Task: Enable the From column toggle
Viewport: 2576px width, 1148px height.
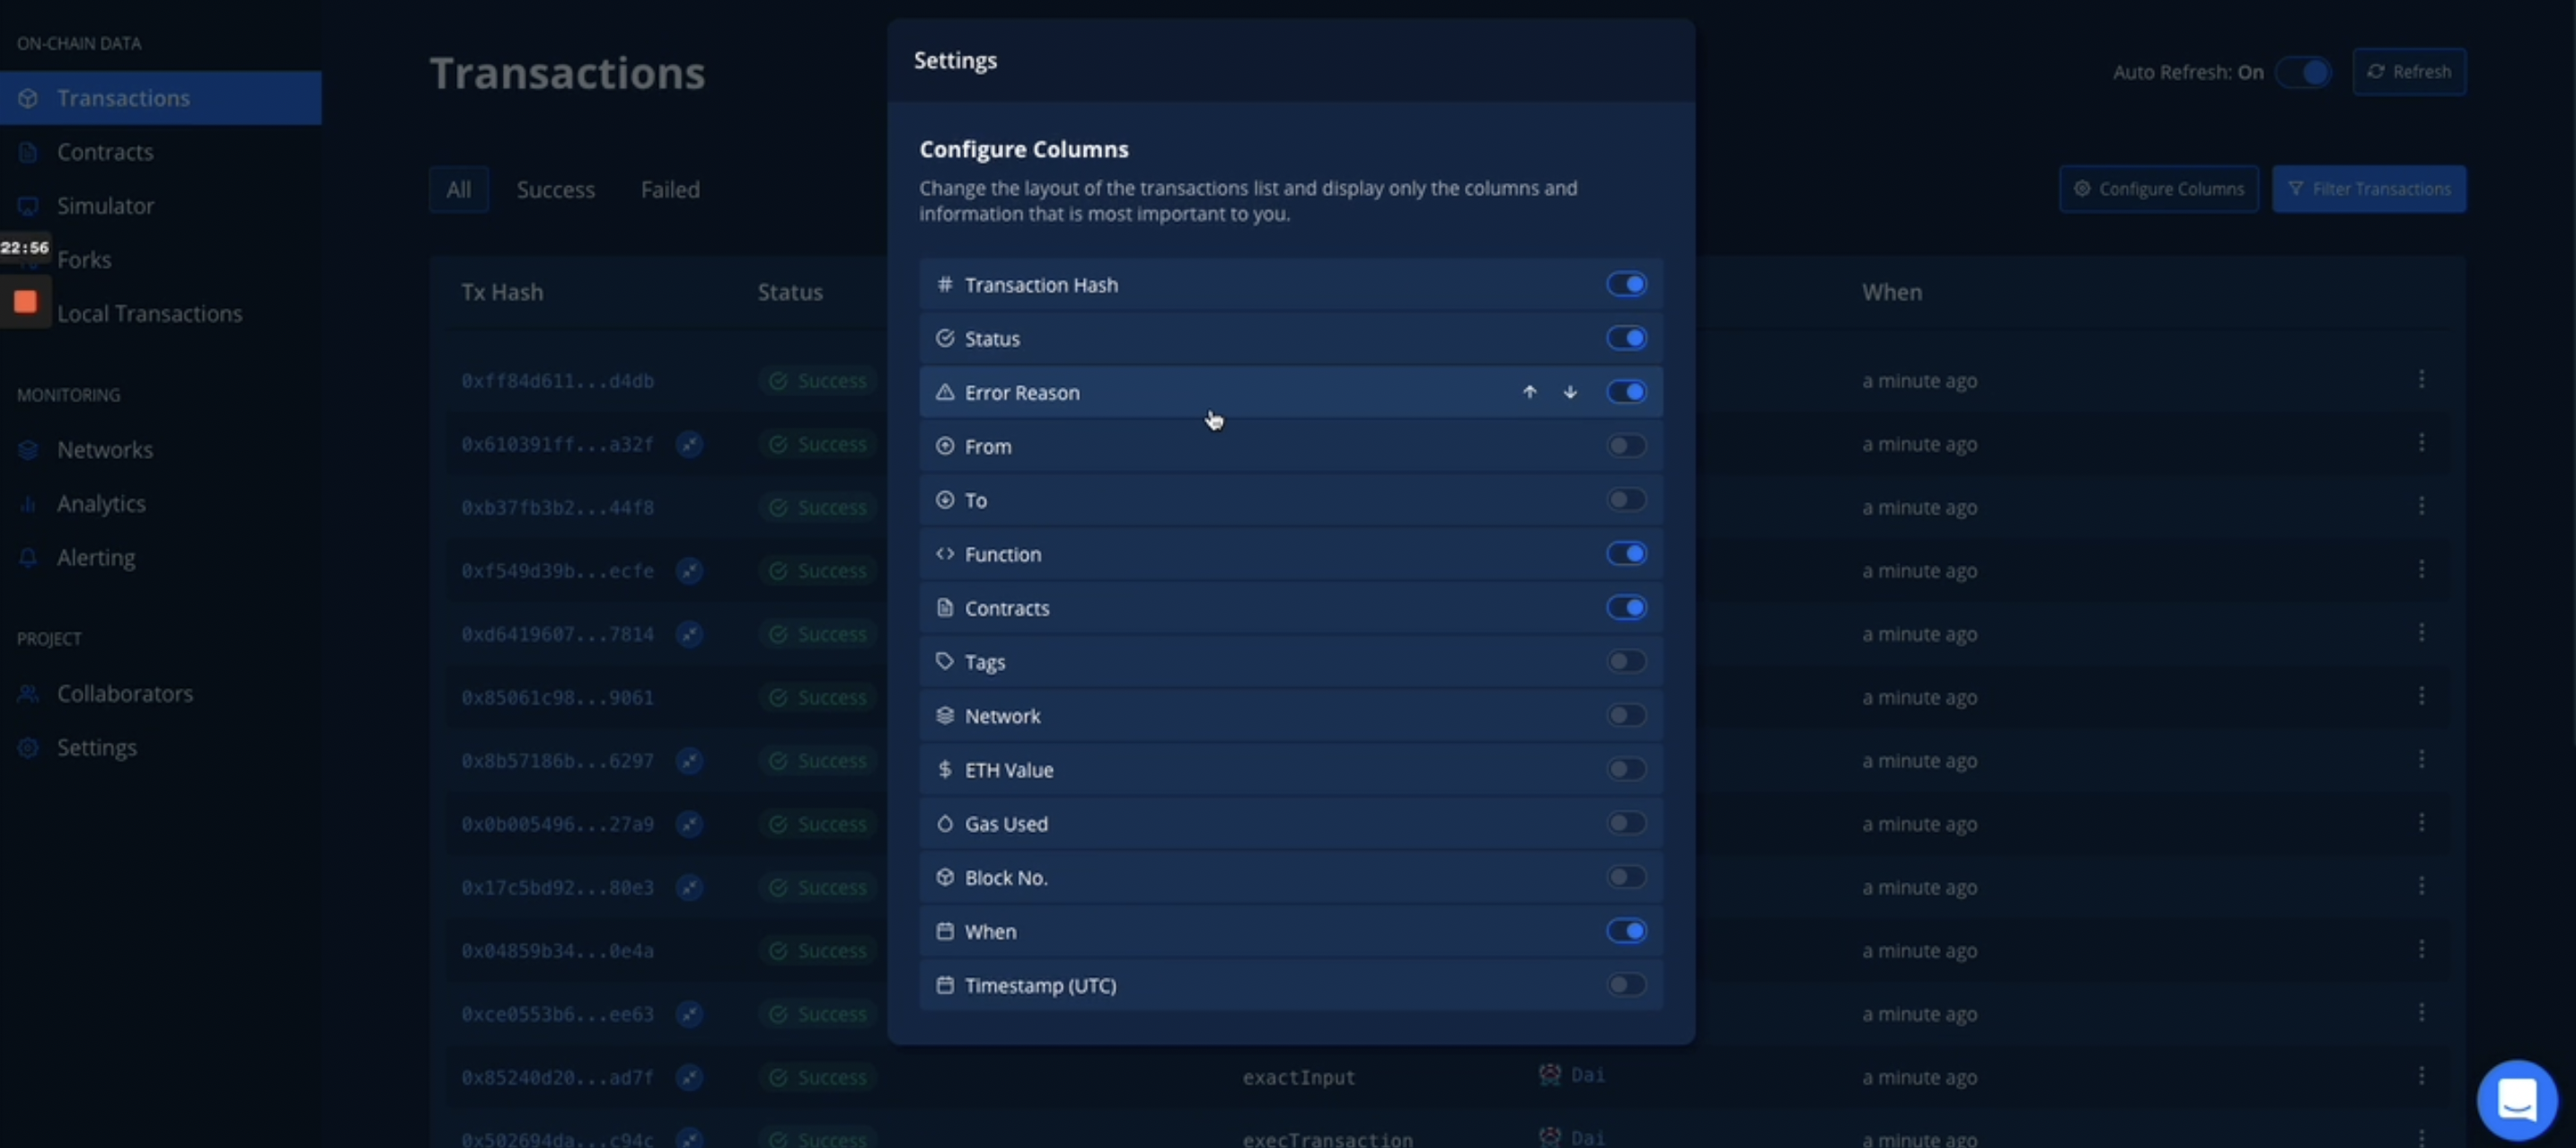Action: point(1625,445)
